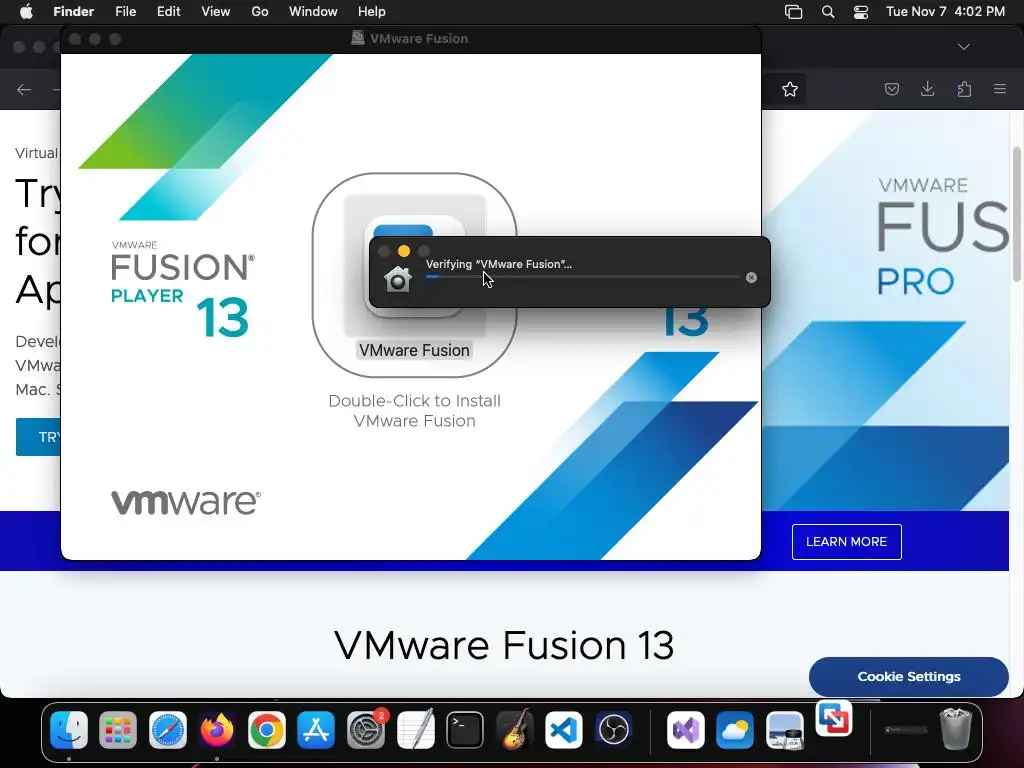Bookmark the page with Firefox's star icon
Screen dimensions: 1024x768
790,89
